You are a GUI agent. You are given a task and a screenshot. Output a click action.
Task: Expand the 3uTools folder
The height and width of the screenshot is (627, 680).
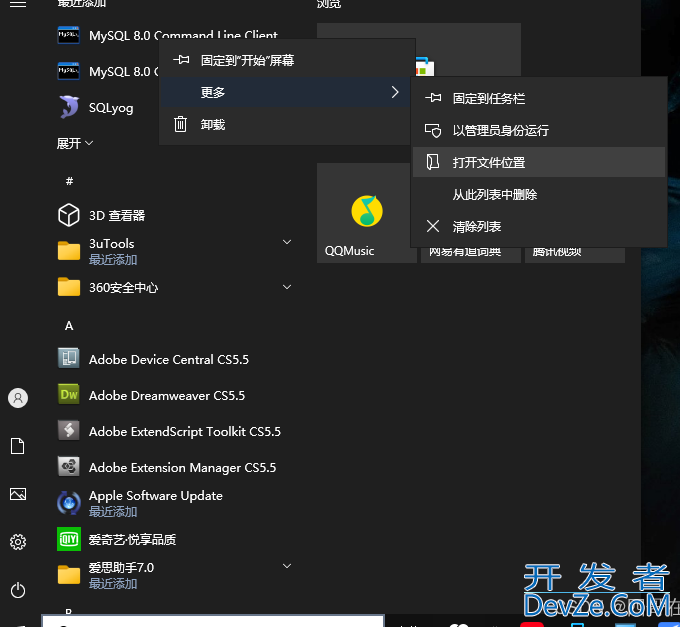tap(286, 243)
